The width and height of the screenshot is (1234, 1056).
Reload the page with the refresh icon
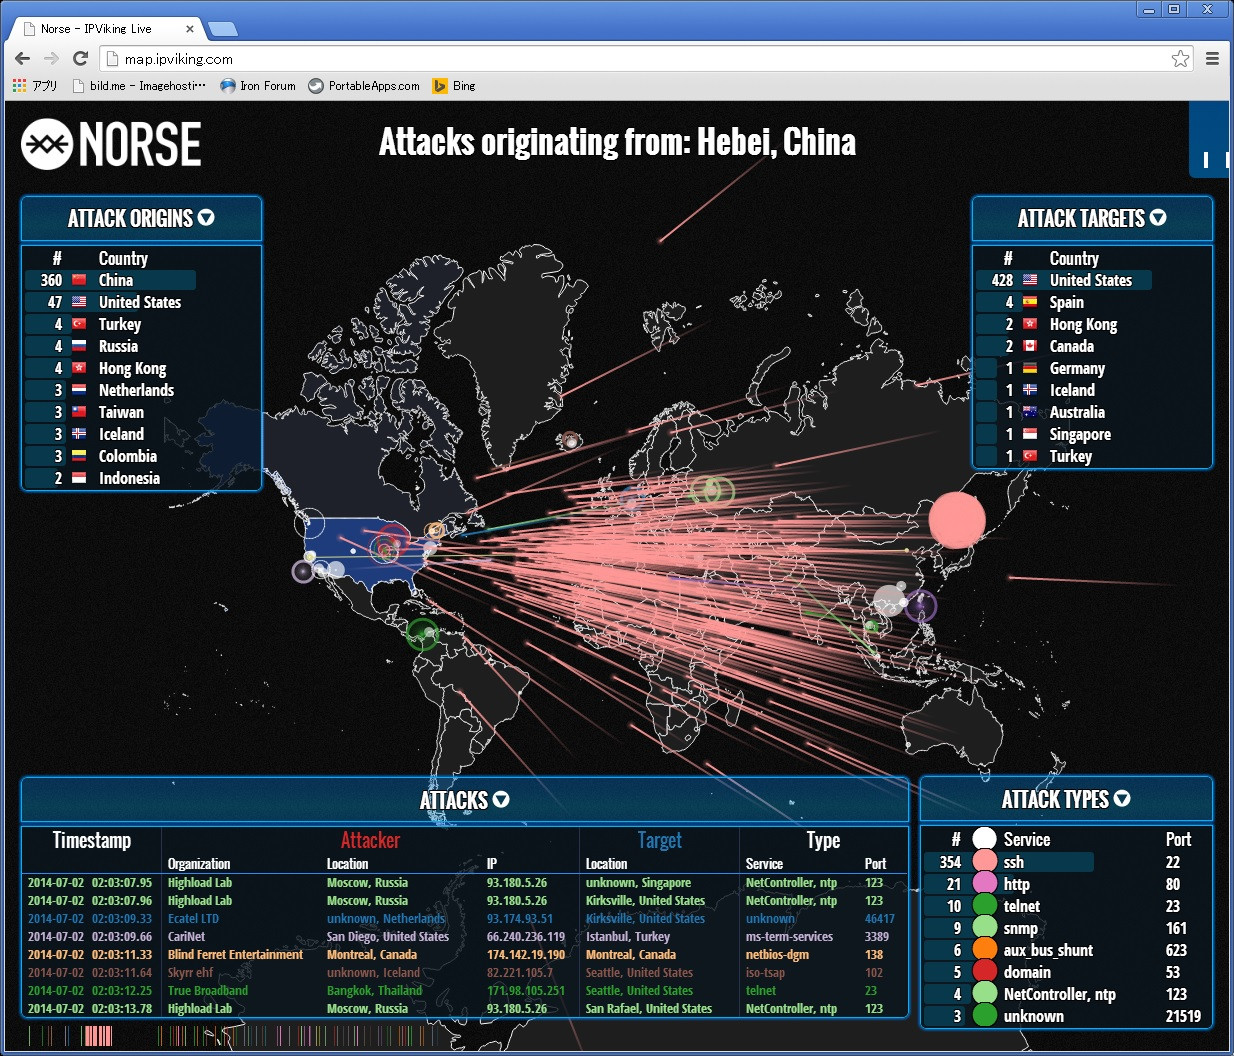[80, 59]
